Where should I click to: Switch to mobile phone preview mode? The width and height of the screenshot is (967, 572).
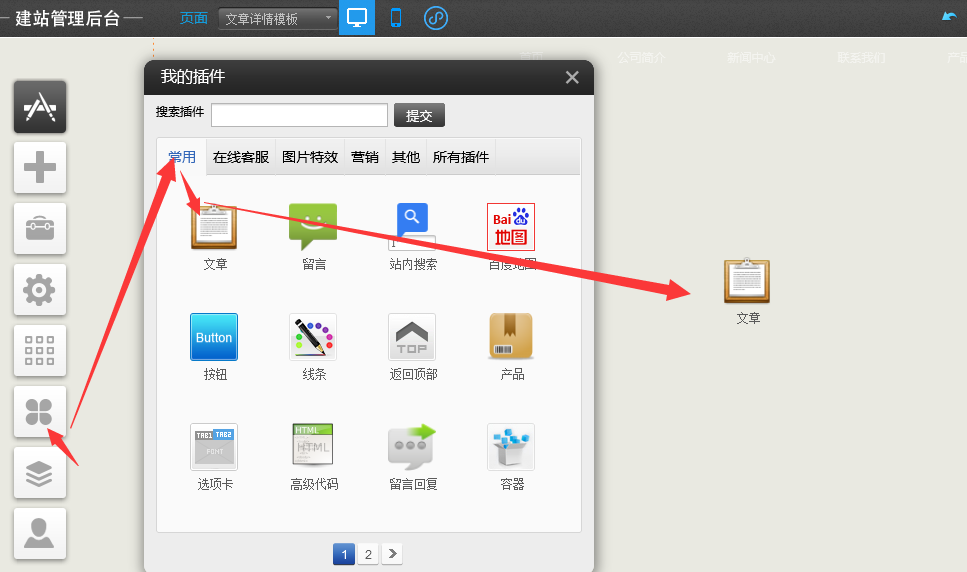pos(396,18)
